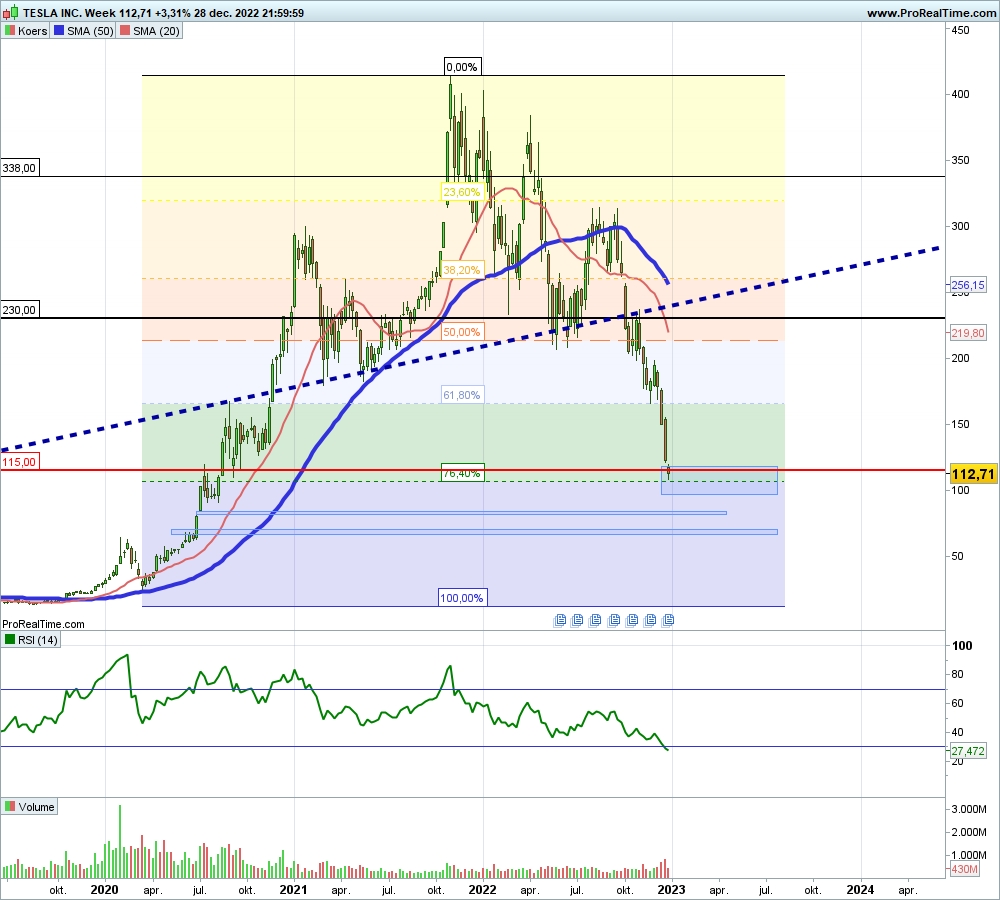The height and width of the screenshot is (900, 1000).
Task: Open the fourth (middle) news document icon
Action: (613, 620)
